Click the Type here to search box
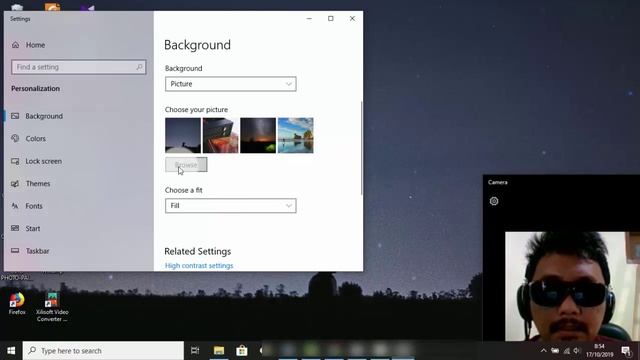This screenshot has width=640, height=360. coord(103,351)
